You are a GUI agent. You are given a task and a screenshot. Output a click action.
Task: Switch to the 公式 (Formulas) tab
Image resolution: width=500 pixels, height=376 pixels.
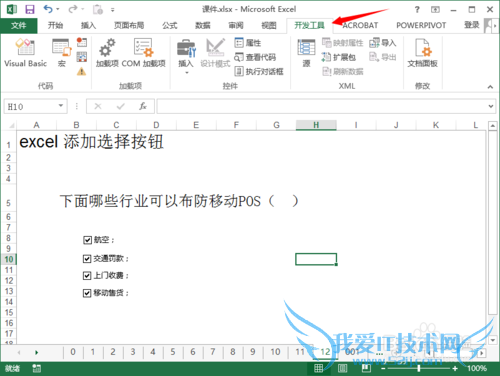pyautogui.click(x=170, y=25)
